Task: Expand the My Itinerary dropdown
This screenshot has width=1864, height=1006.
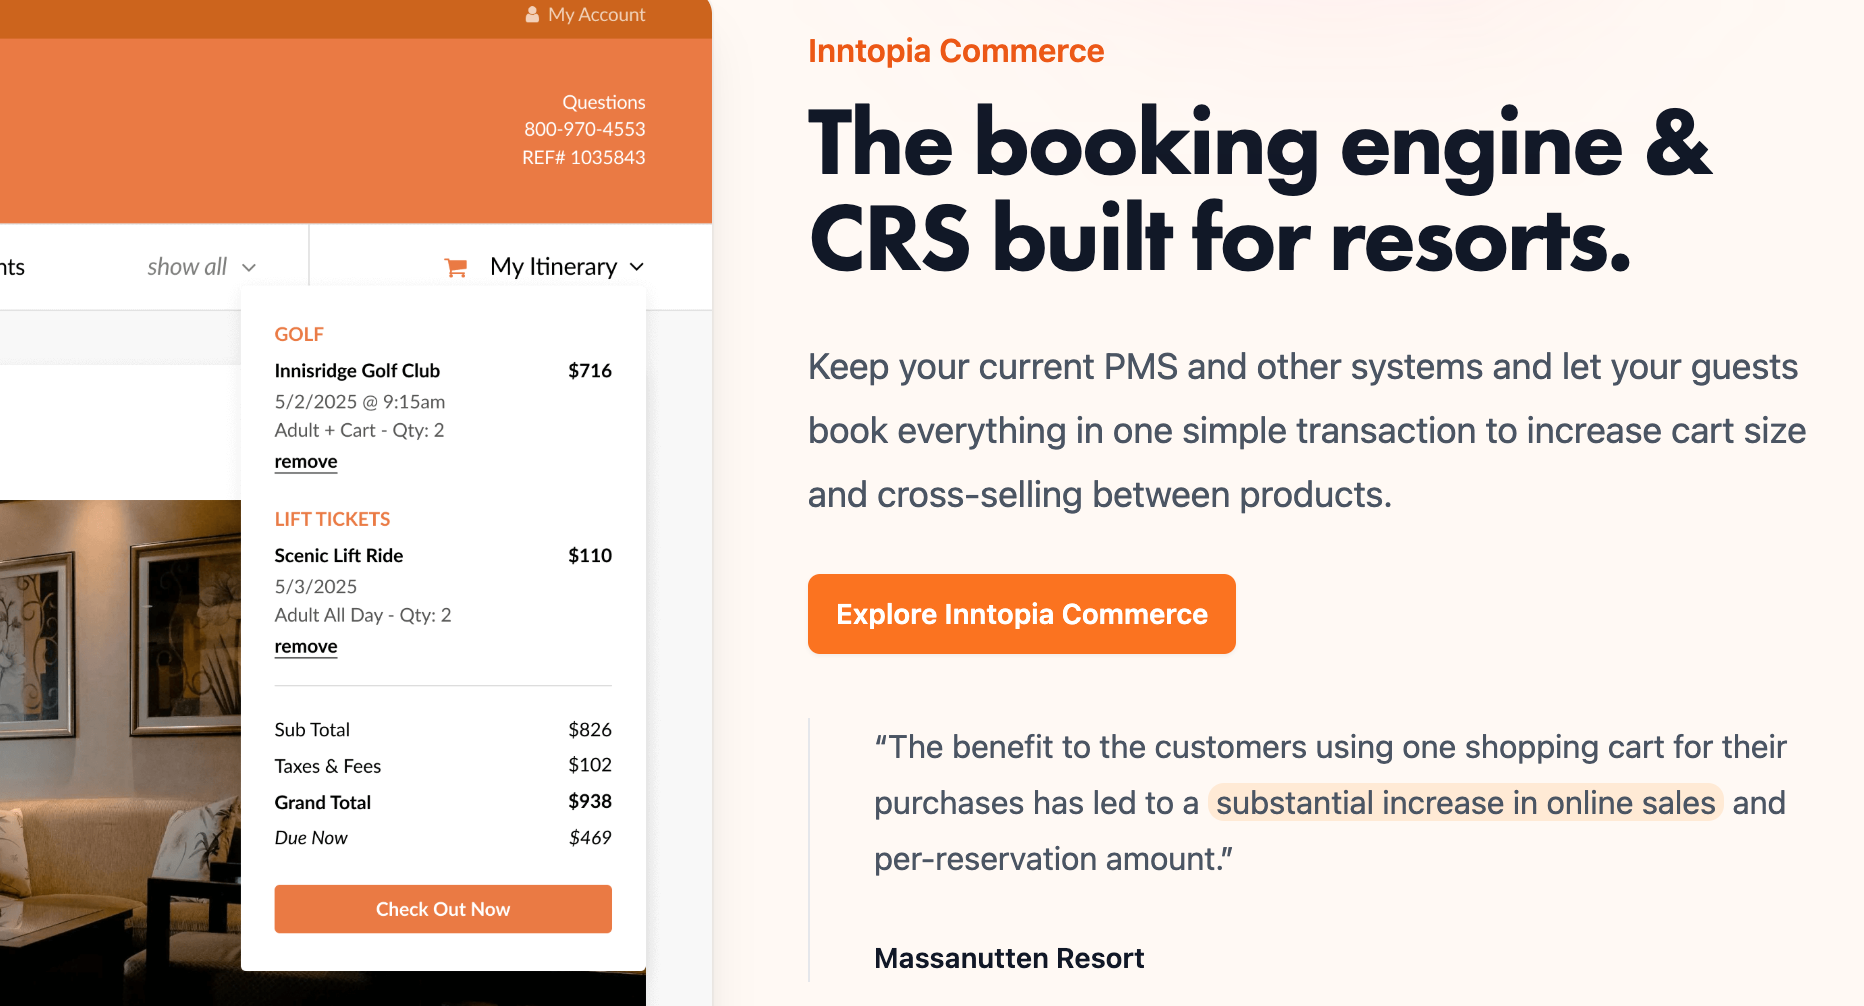Action: click(553, 267)
